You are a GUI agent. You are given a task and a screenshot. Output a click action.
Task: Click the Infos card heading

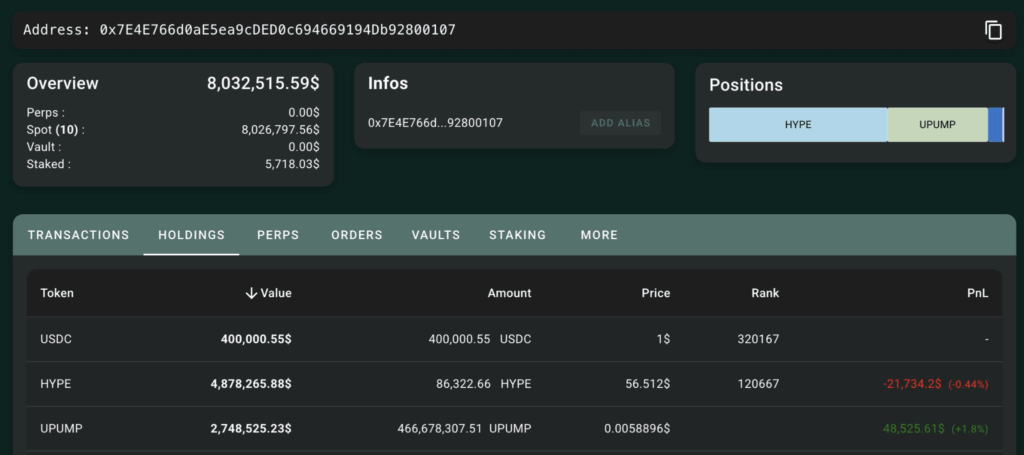388,84
